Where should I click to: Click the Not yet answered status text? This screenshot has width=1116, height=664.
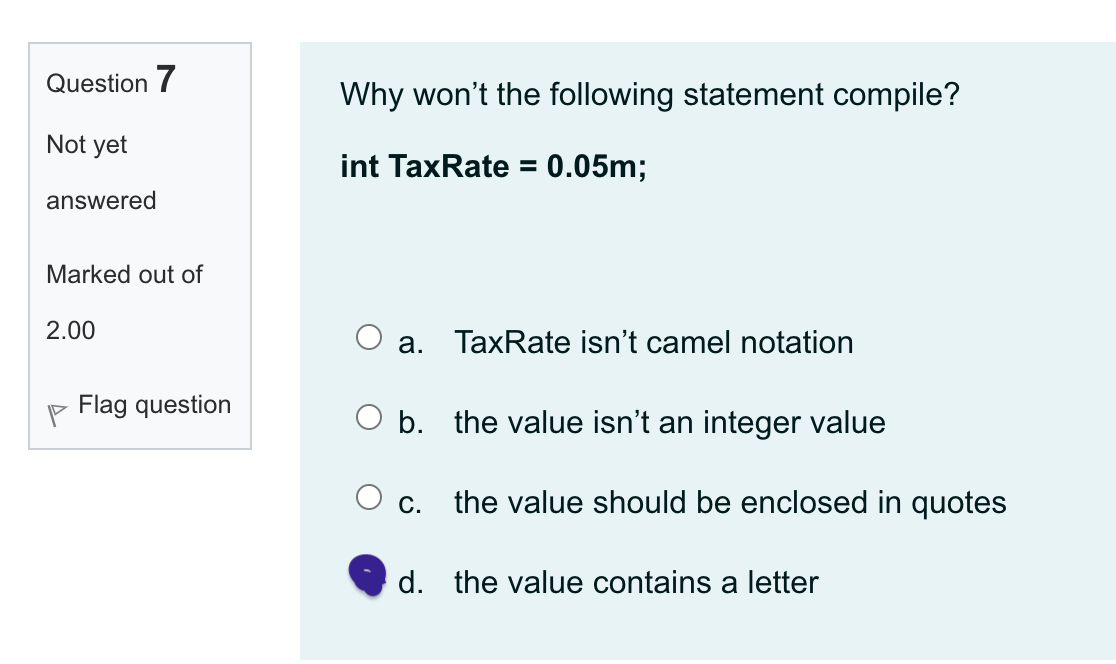(x=101, y=172)
